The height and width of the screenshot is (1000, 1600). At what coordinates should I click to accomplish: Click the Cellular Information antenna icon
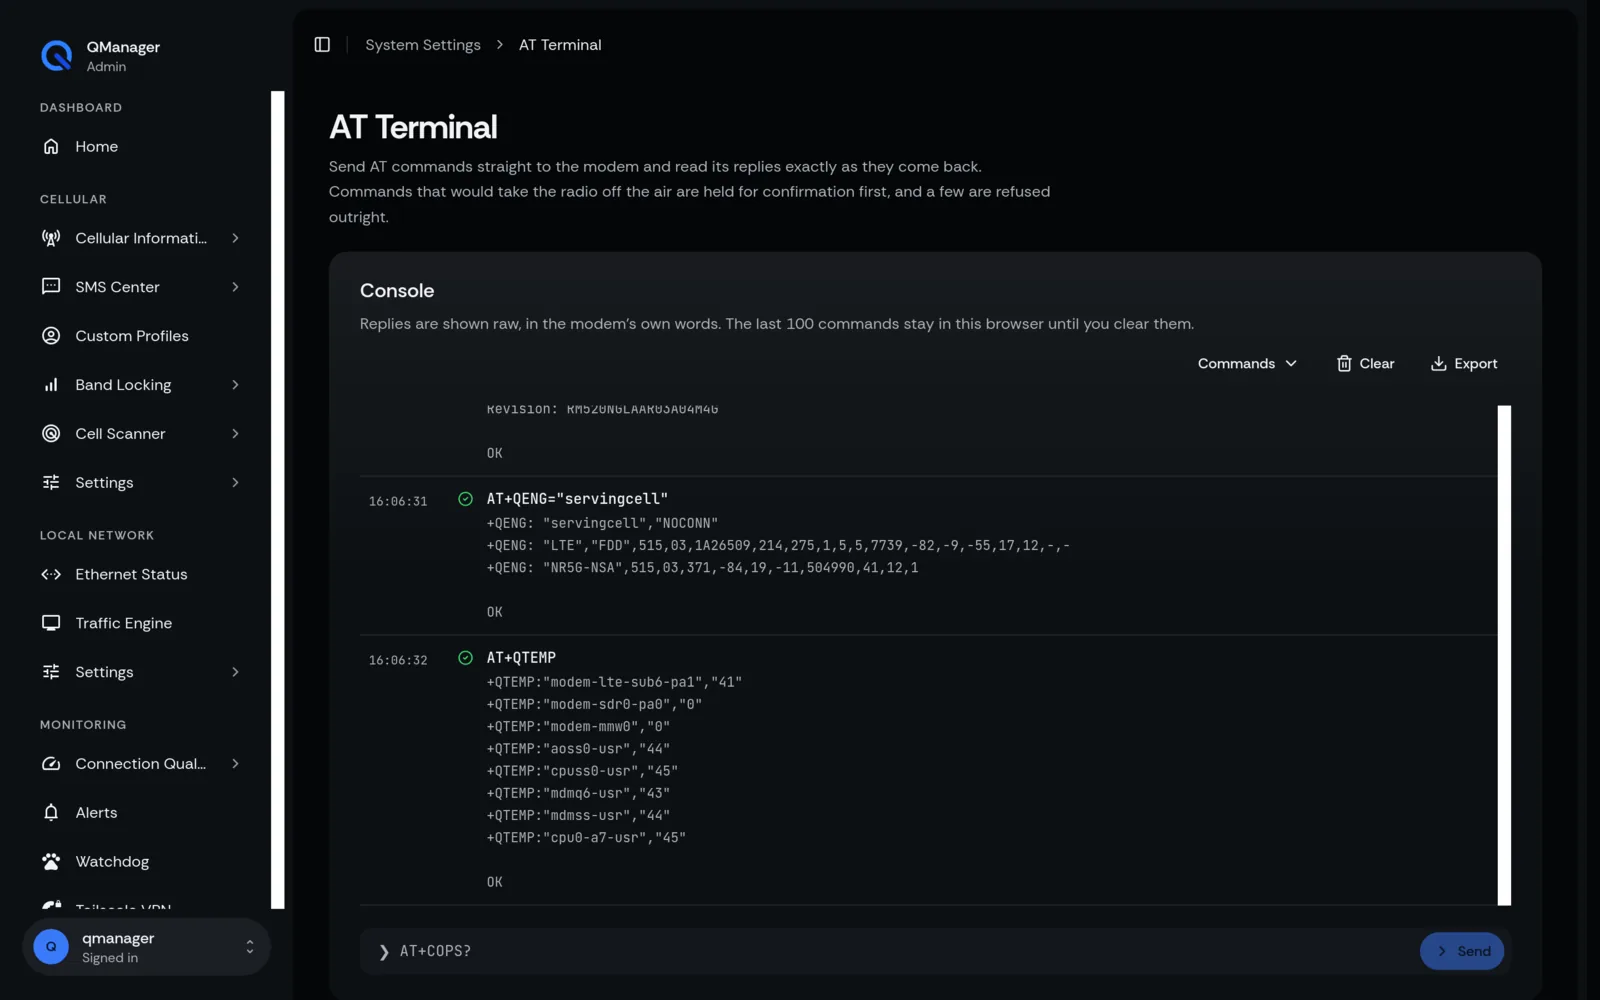click(x=51, y=238)
